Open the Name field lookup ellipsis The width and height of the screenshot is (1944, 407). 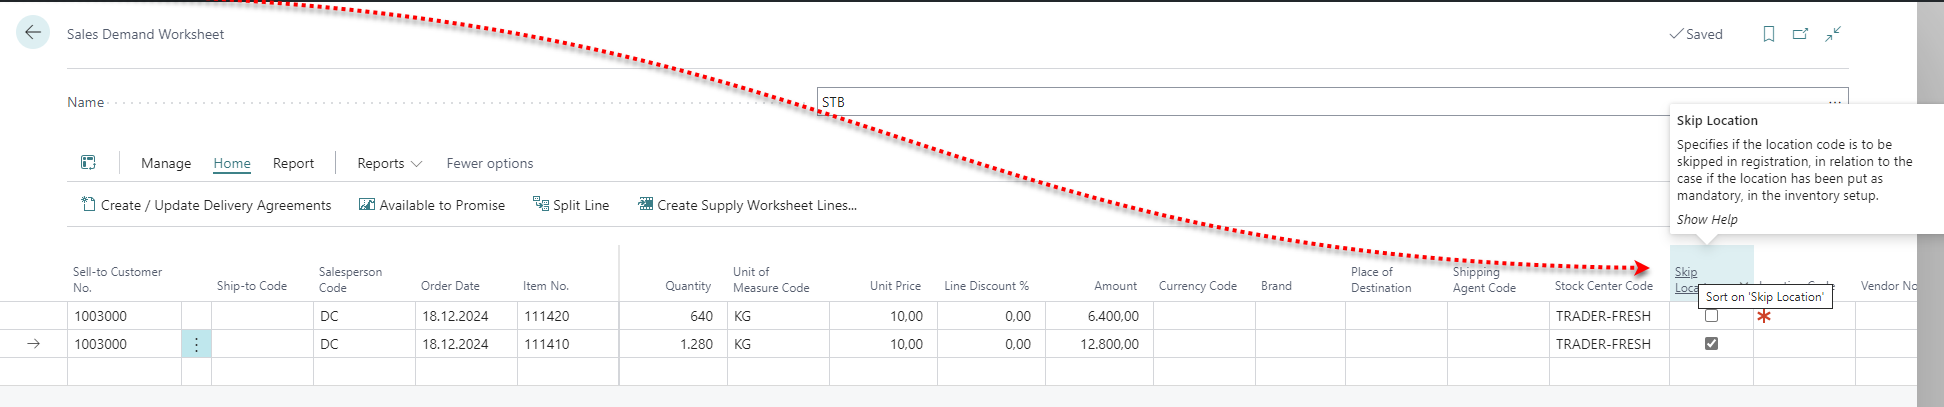[1834, 102]
